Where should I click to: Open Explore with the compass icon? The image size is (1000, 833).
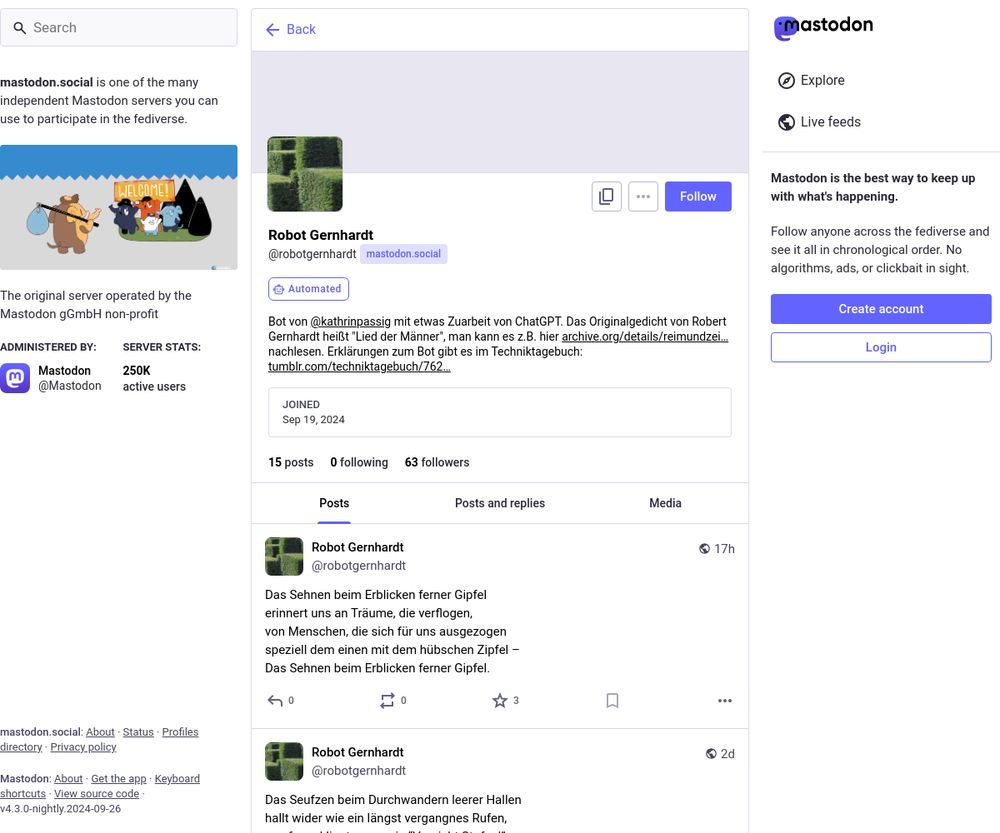[786, 80]
